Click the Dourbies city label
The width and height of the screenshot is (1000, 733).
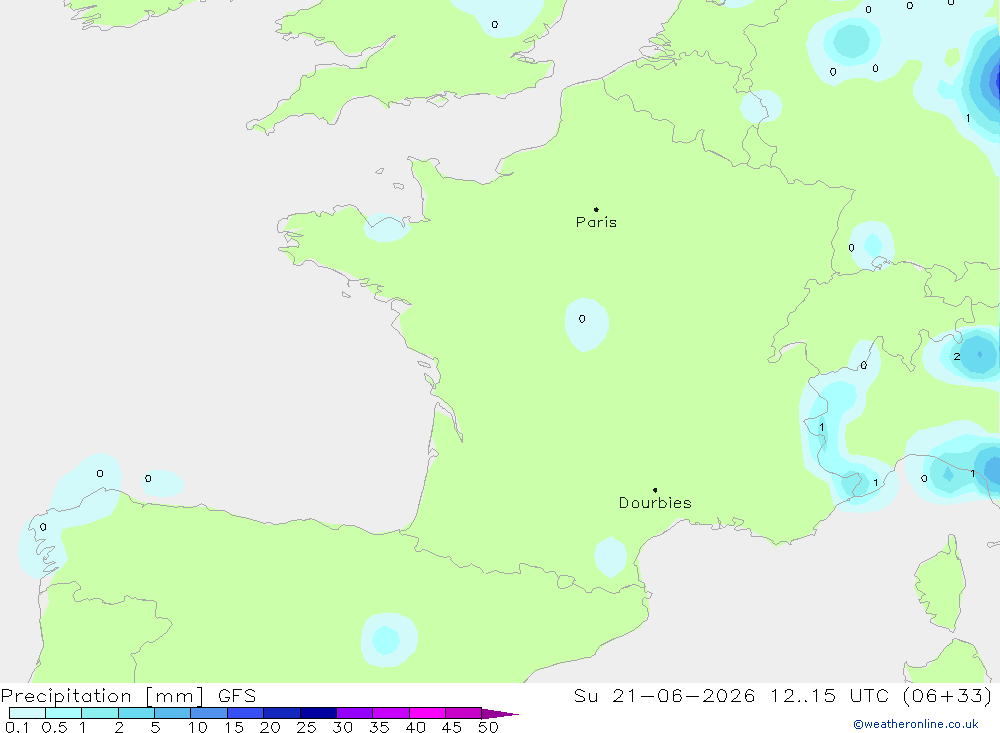point(655,503)
